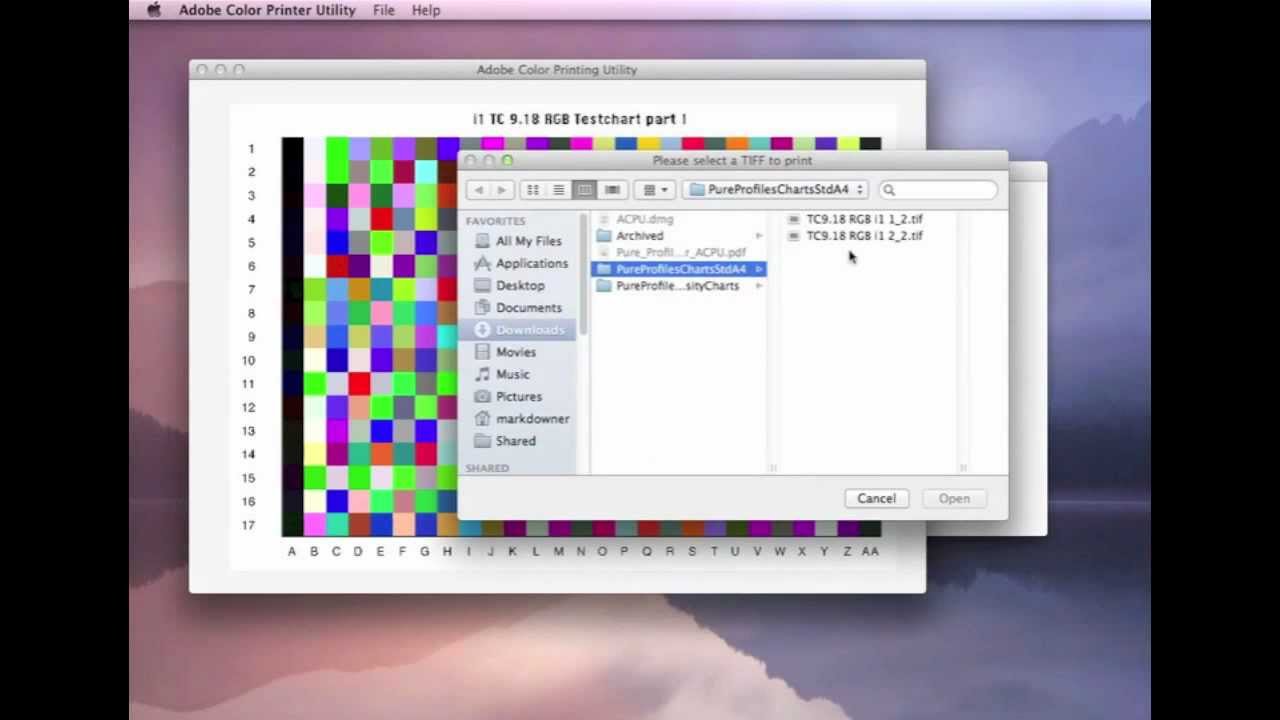Select the PureProfilesChartsStdA4 folder
This screenshot has height=720, width=1280.
[680, 269]
